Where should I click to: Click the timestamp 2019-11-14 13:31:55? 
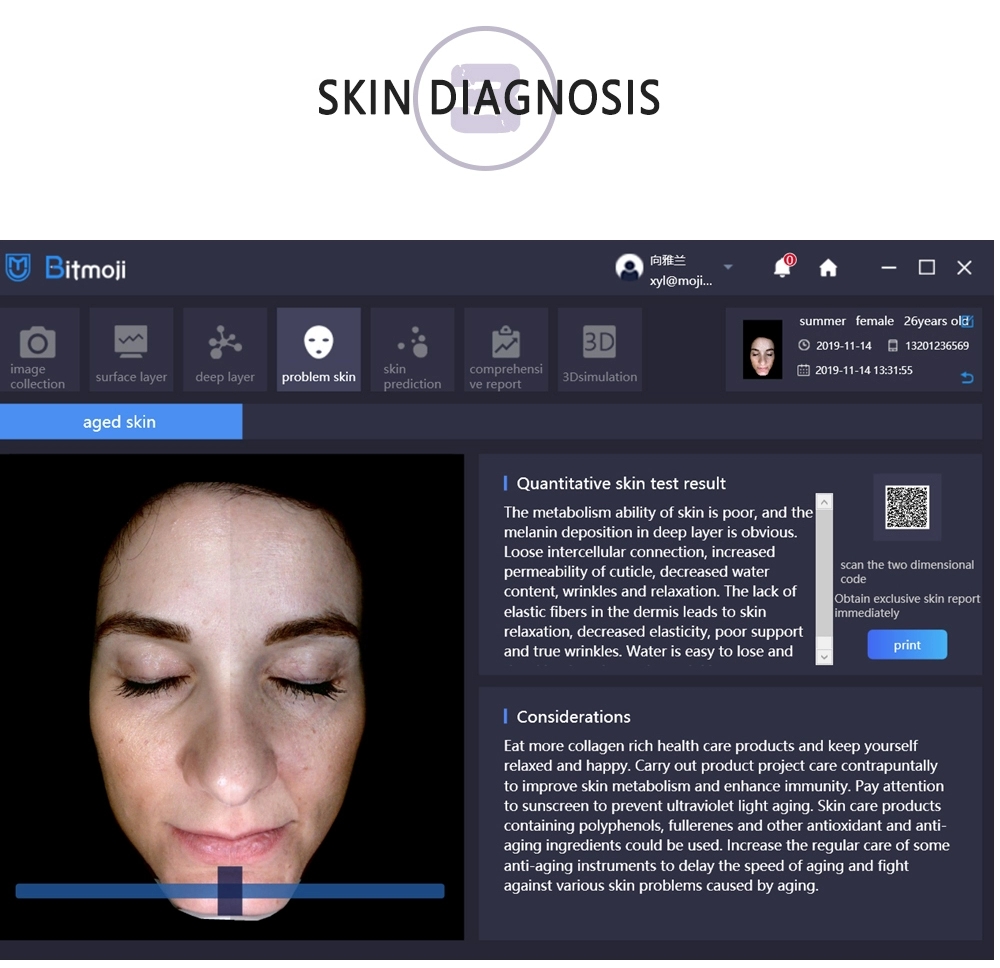click(x=864, y=370)
